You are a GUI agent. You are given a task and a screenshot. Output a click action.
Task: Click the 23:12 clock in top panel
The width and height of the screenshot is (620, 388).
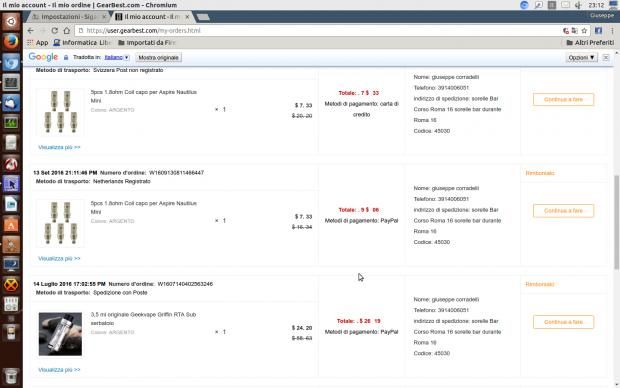coord(596,5)
